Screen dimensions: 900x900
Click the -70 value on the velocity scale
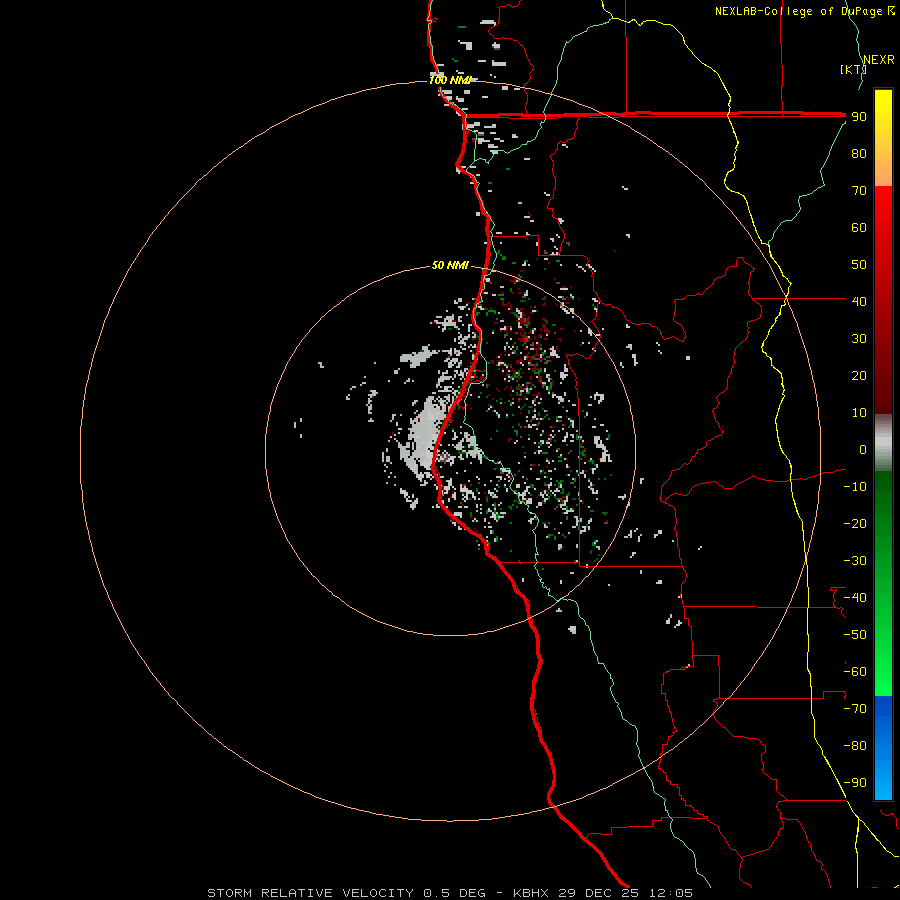(x=855, y=708)
